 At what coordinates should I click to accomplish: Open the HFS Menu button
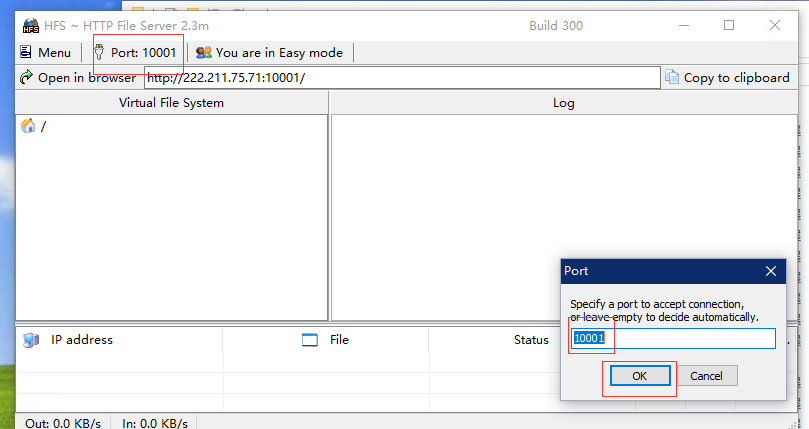pos(46,52)
